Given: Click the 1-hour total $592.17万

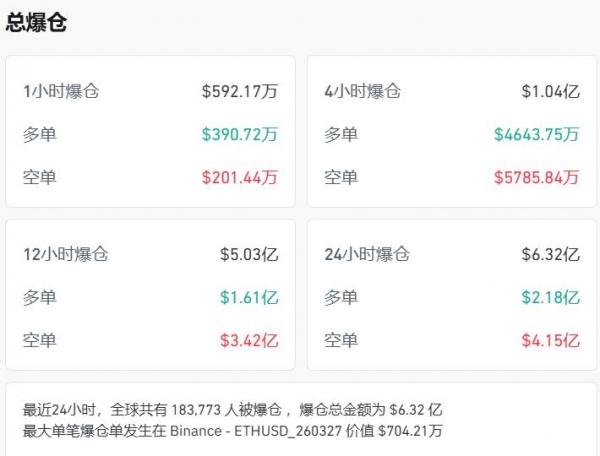Looking at the screenshot, I should [x=239, y=91].
